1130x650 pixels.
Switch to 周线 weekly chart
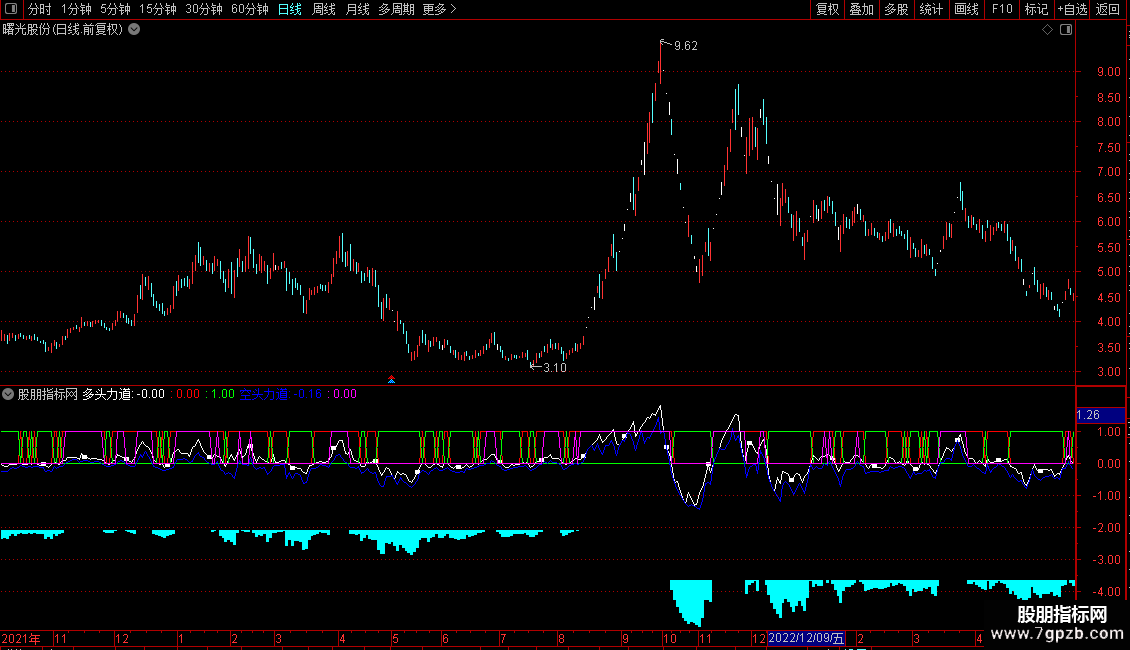324,9
